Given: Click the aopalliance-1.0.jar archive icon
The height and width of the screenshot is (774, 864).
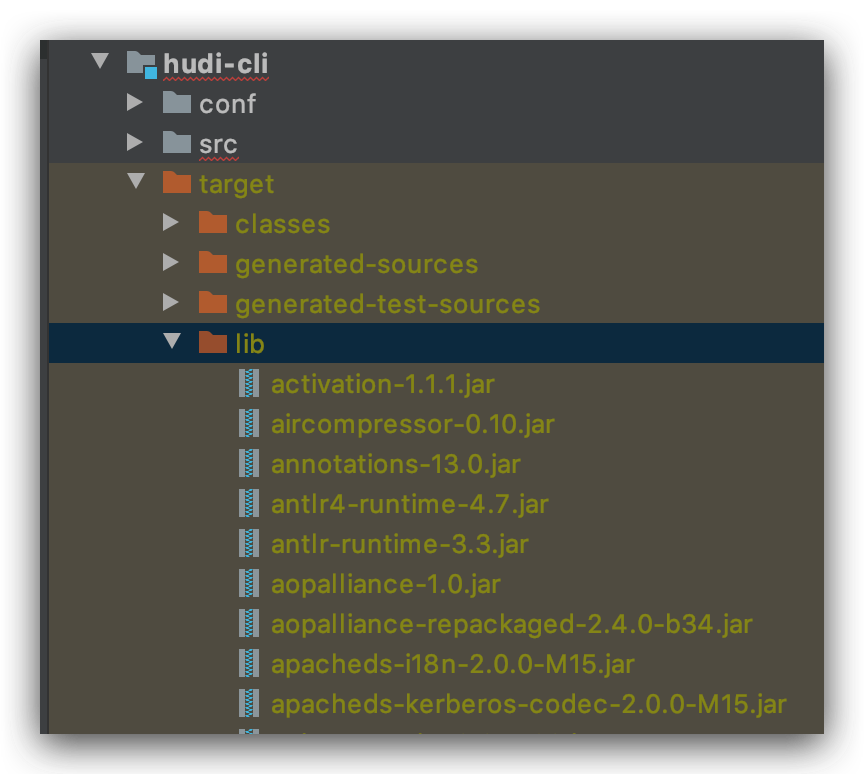Looking at the screenshot, I should pos(249,583).
